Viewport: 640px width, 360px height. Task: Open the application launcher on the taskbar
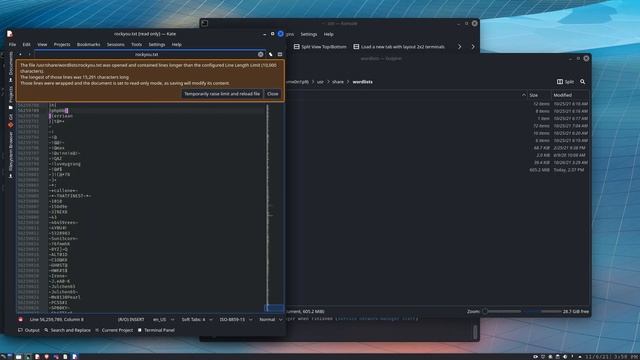click(3, 356)
